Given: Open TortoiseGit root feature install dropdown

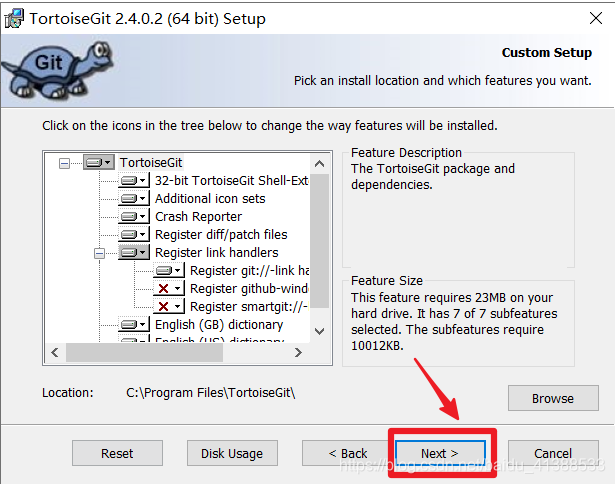Looking at the screenshot, I should coord(98,162).
